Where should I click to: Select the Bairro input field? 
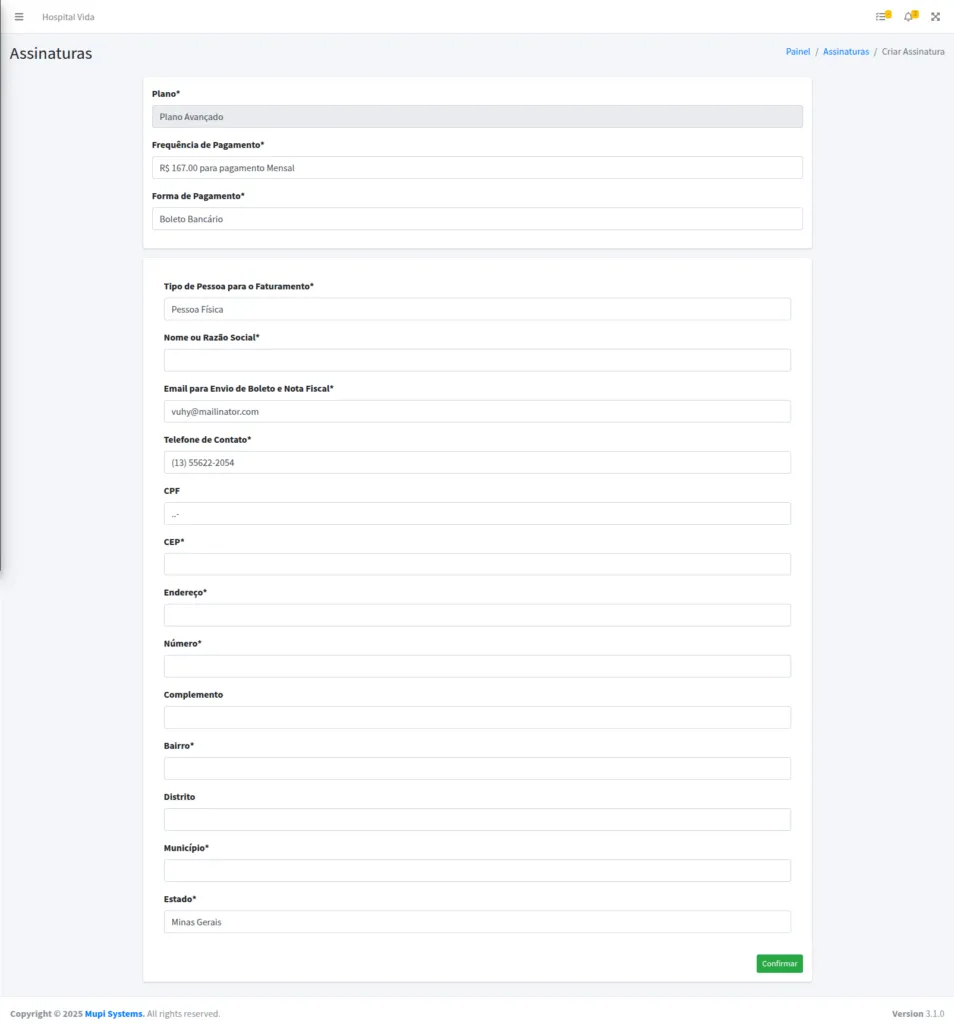coord(477,769)
